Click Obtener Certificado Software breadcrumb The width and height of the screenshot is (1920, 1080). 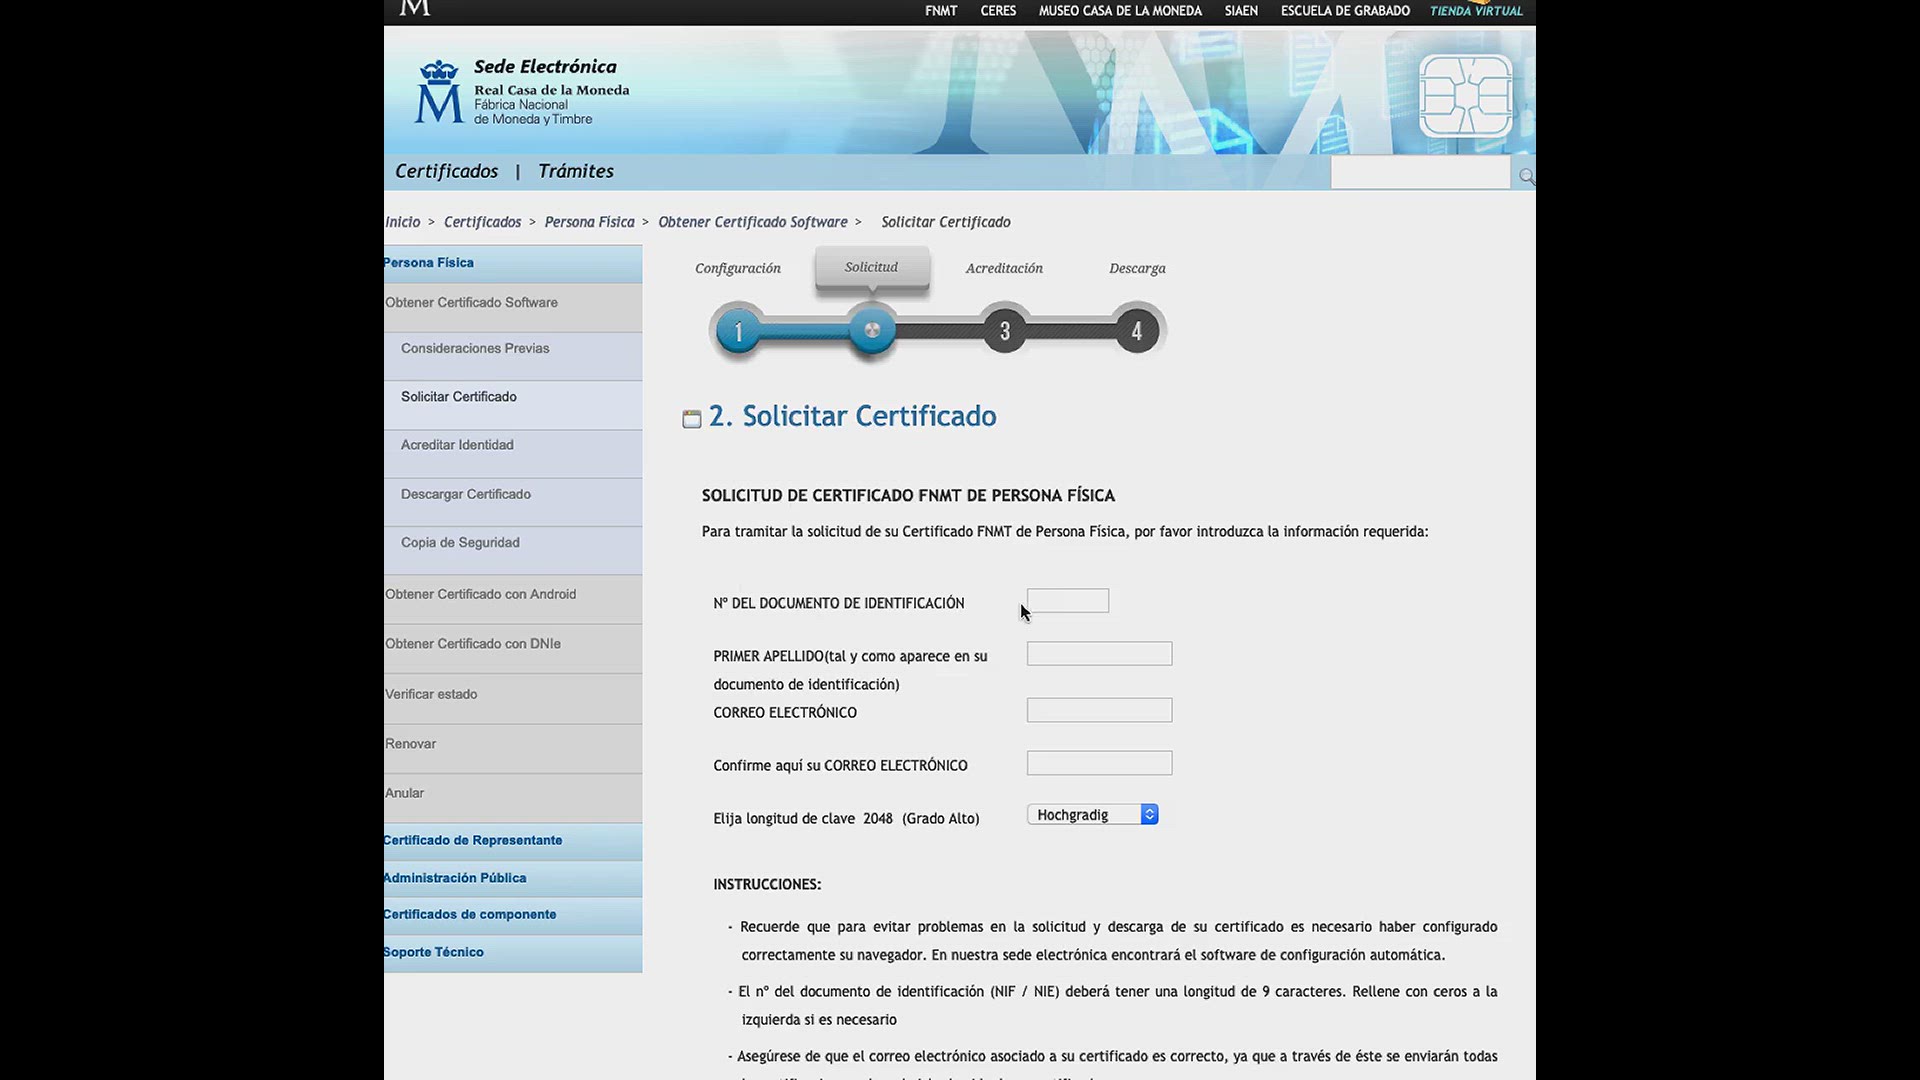753,222
